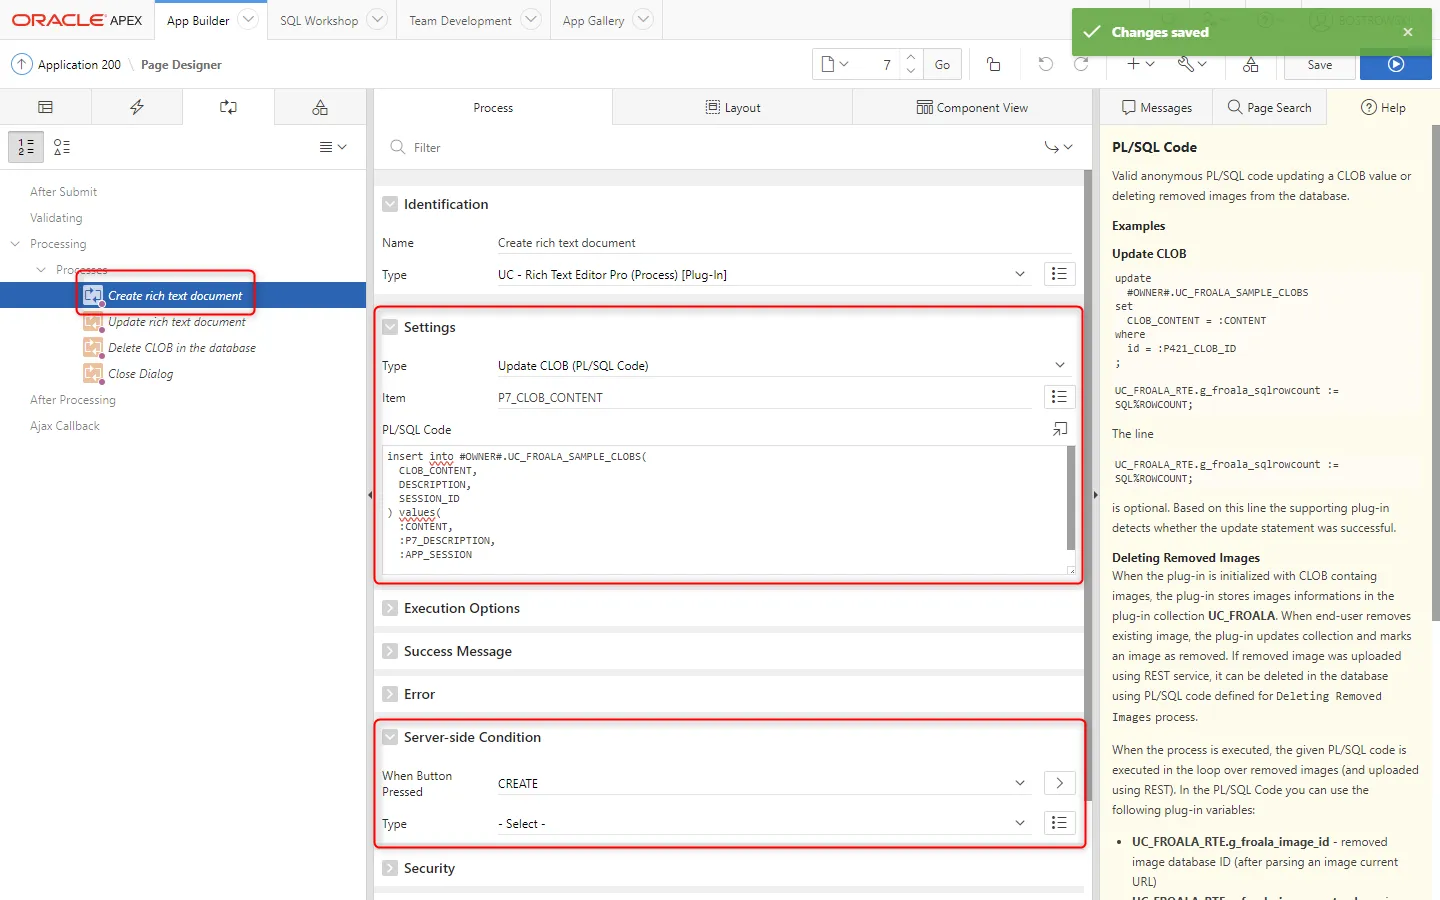Click the Run Page play button
The height and width of the screenshot is (900, 1440).
pos(1396,65)
